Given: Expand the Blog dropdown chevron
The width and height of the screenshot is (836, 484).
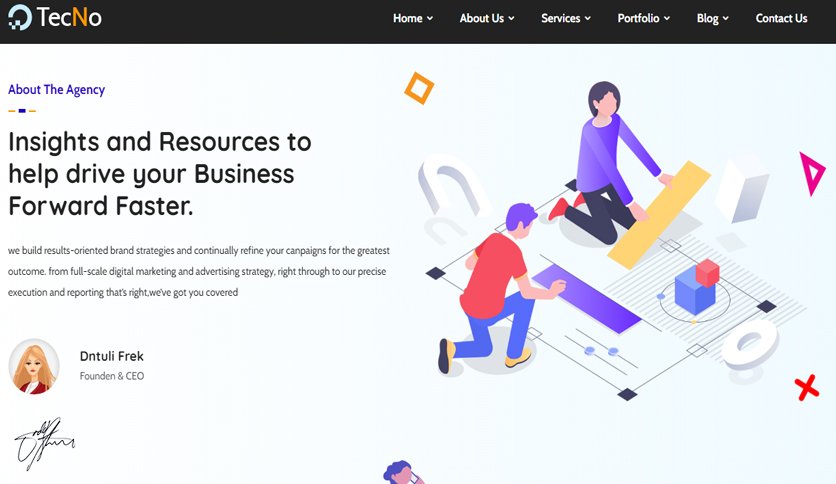Looking at the screenshot, I should pos(725,19).
